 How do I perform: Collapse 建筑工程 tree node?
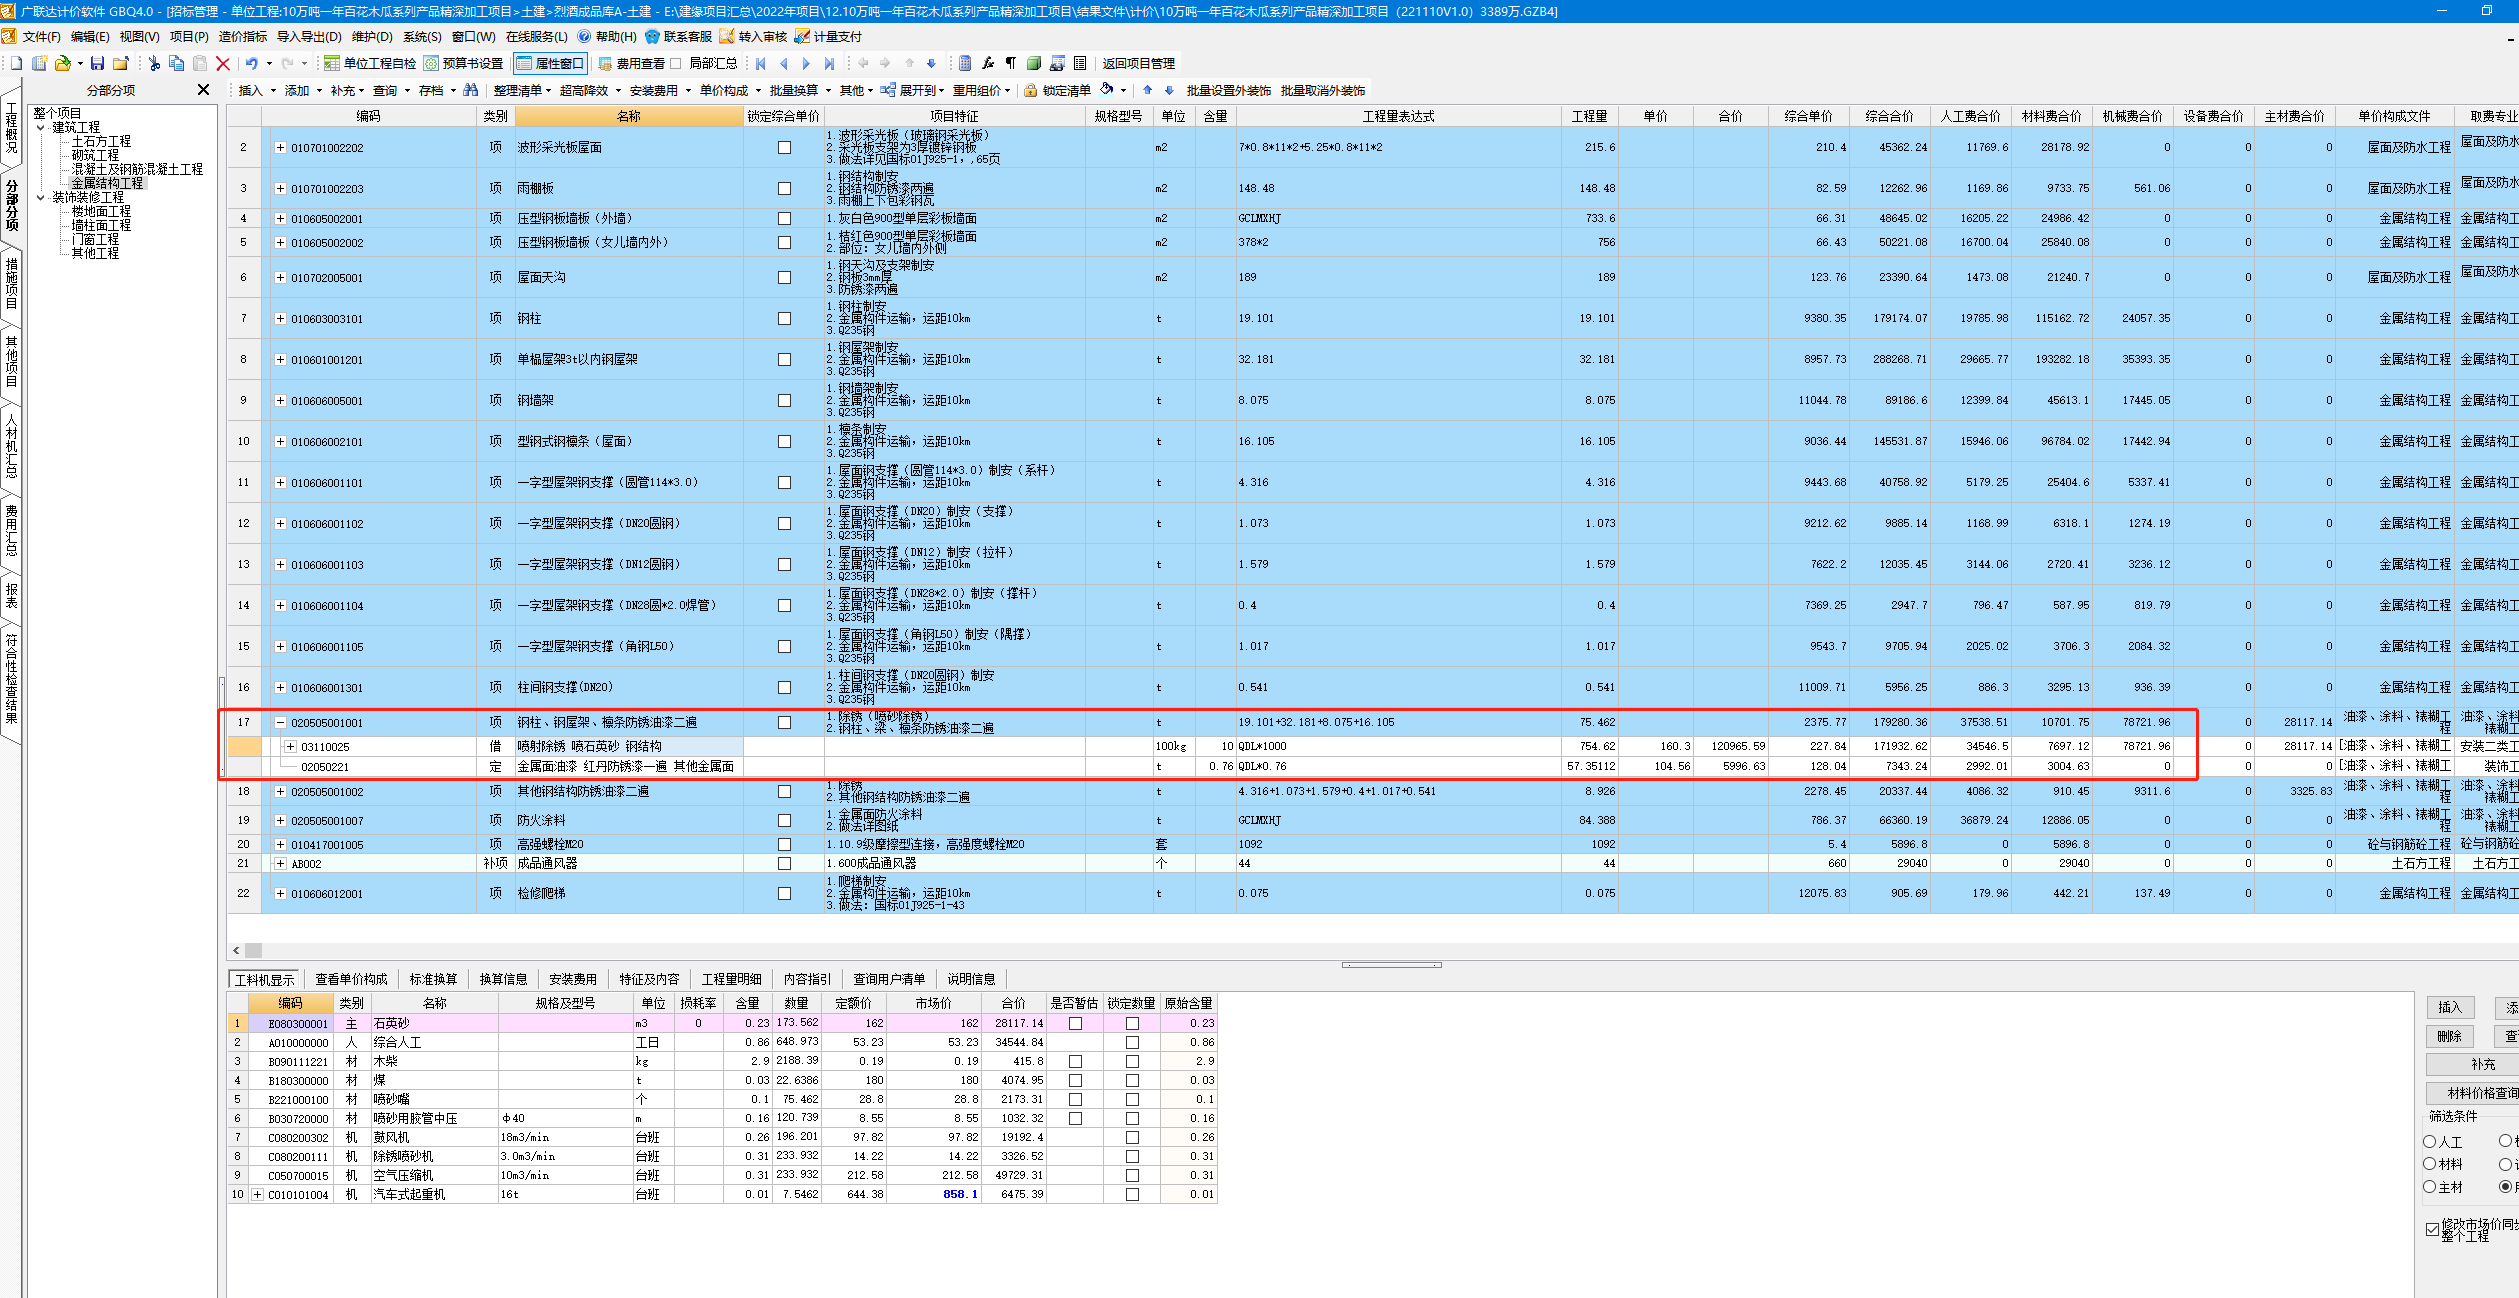[x=41, y=127]
